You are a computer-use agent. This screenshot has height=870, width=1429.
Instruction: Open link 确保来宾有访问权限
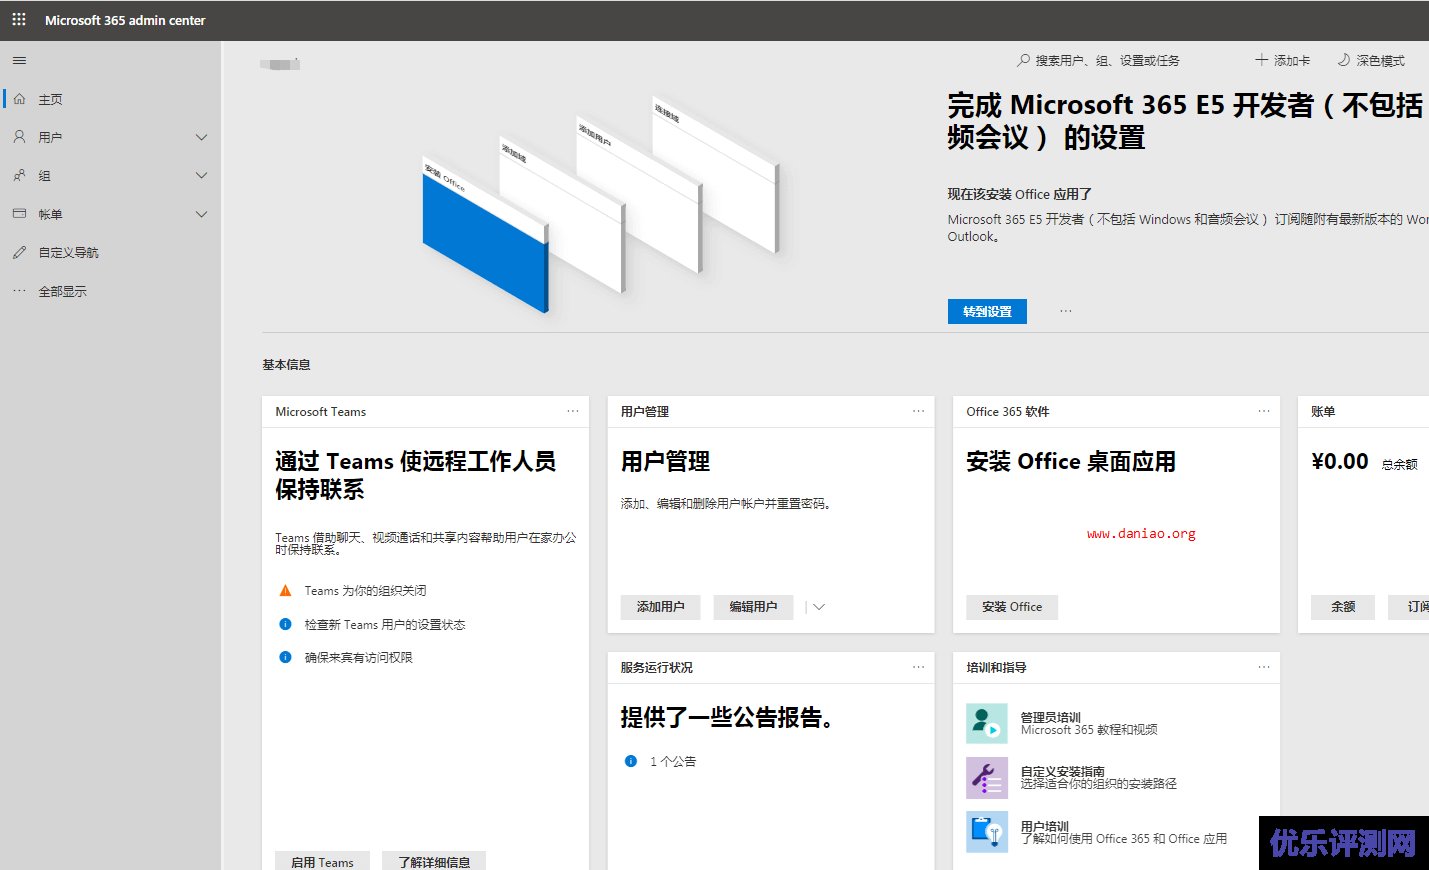click(358, 657)
